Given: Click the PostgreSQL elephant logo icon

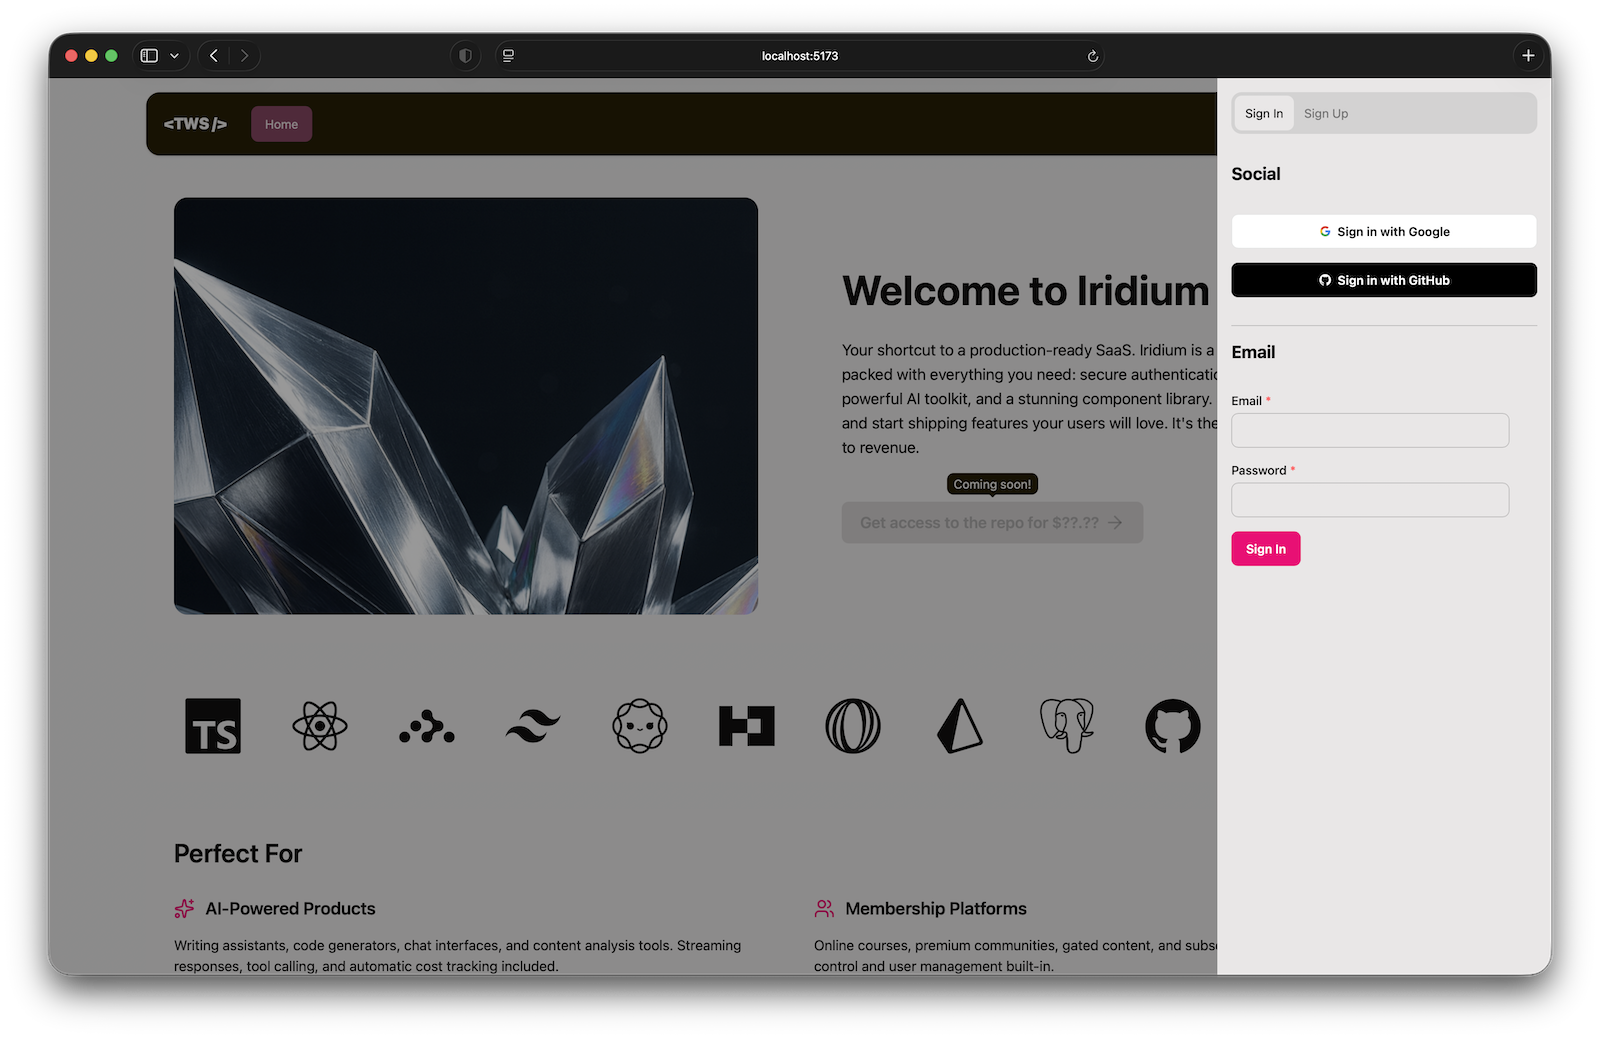Looking at the screenshot, I should pyautogui.click(x=1067, y=726).
